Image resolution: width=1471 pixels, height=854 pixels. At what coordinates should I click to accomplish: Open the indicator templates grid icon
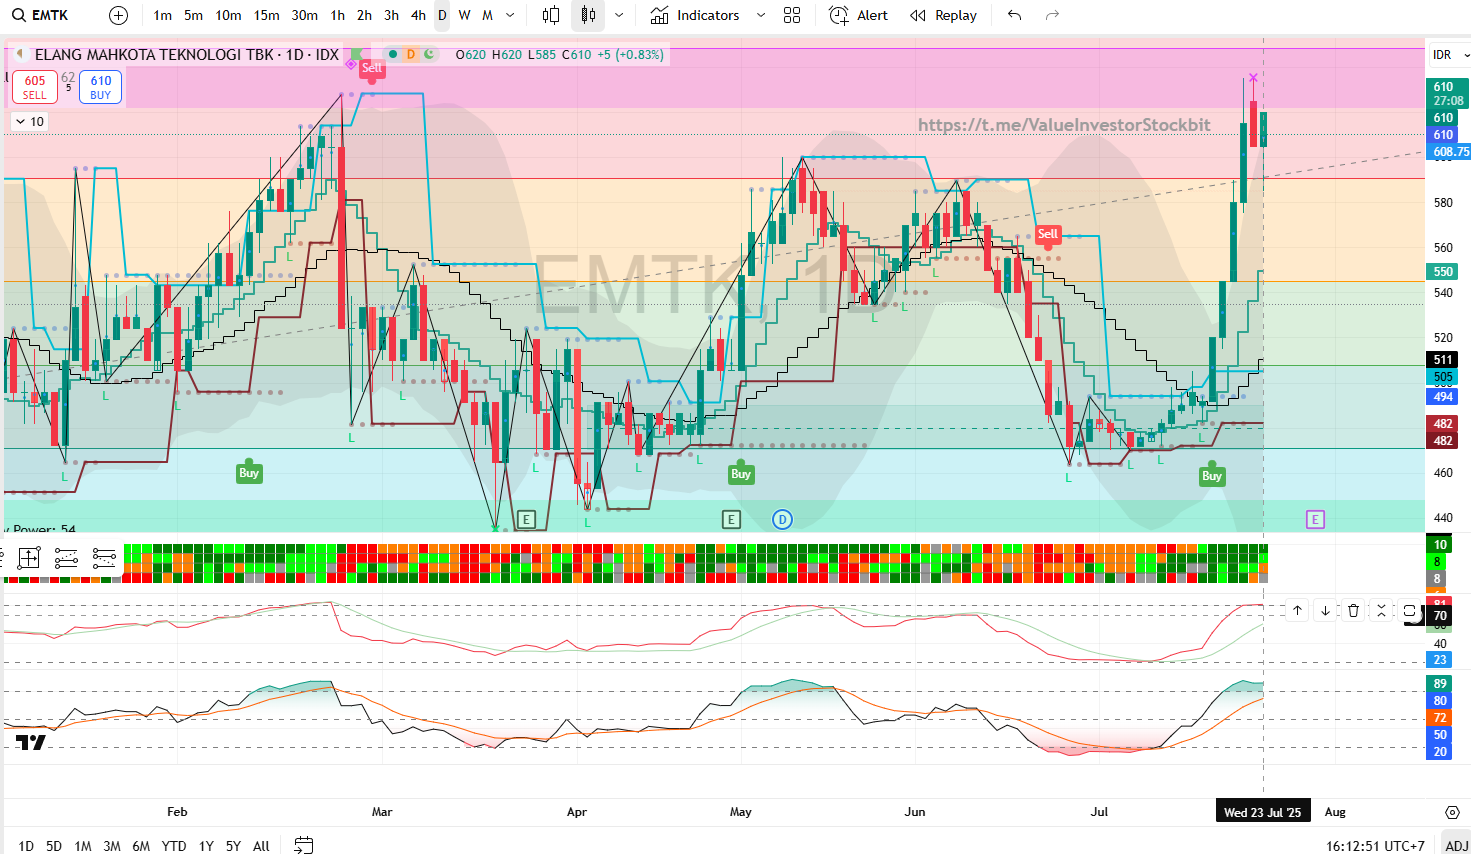pyautogui.click(x=792, y=15)
